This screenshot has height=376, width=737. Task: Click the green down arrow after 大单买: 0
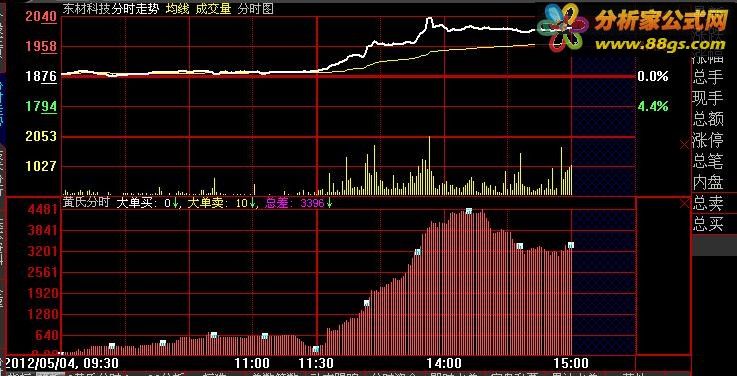[x=175, y=203]
